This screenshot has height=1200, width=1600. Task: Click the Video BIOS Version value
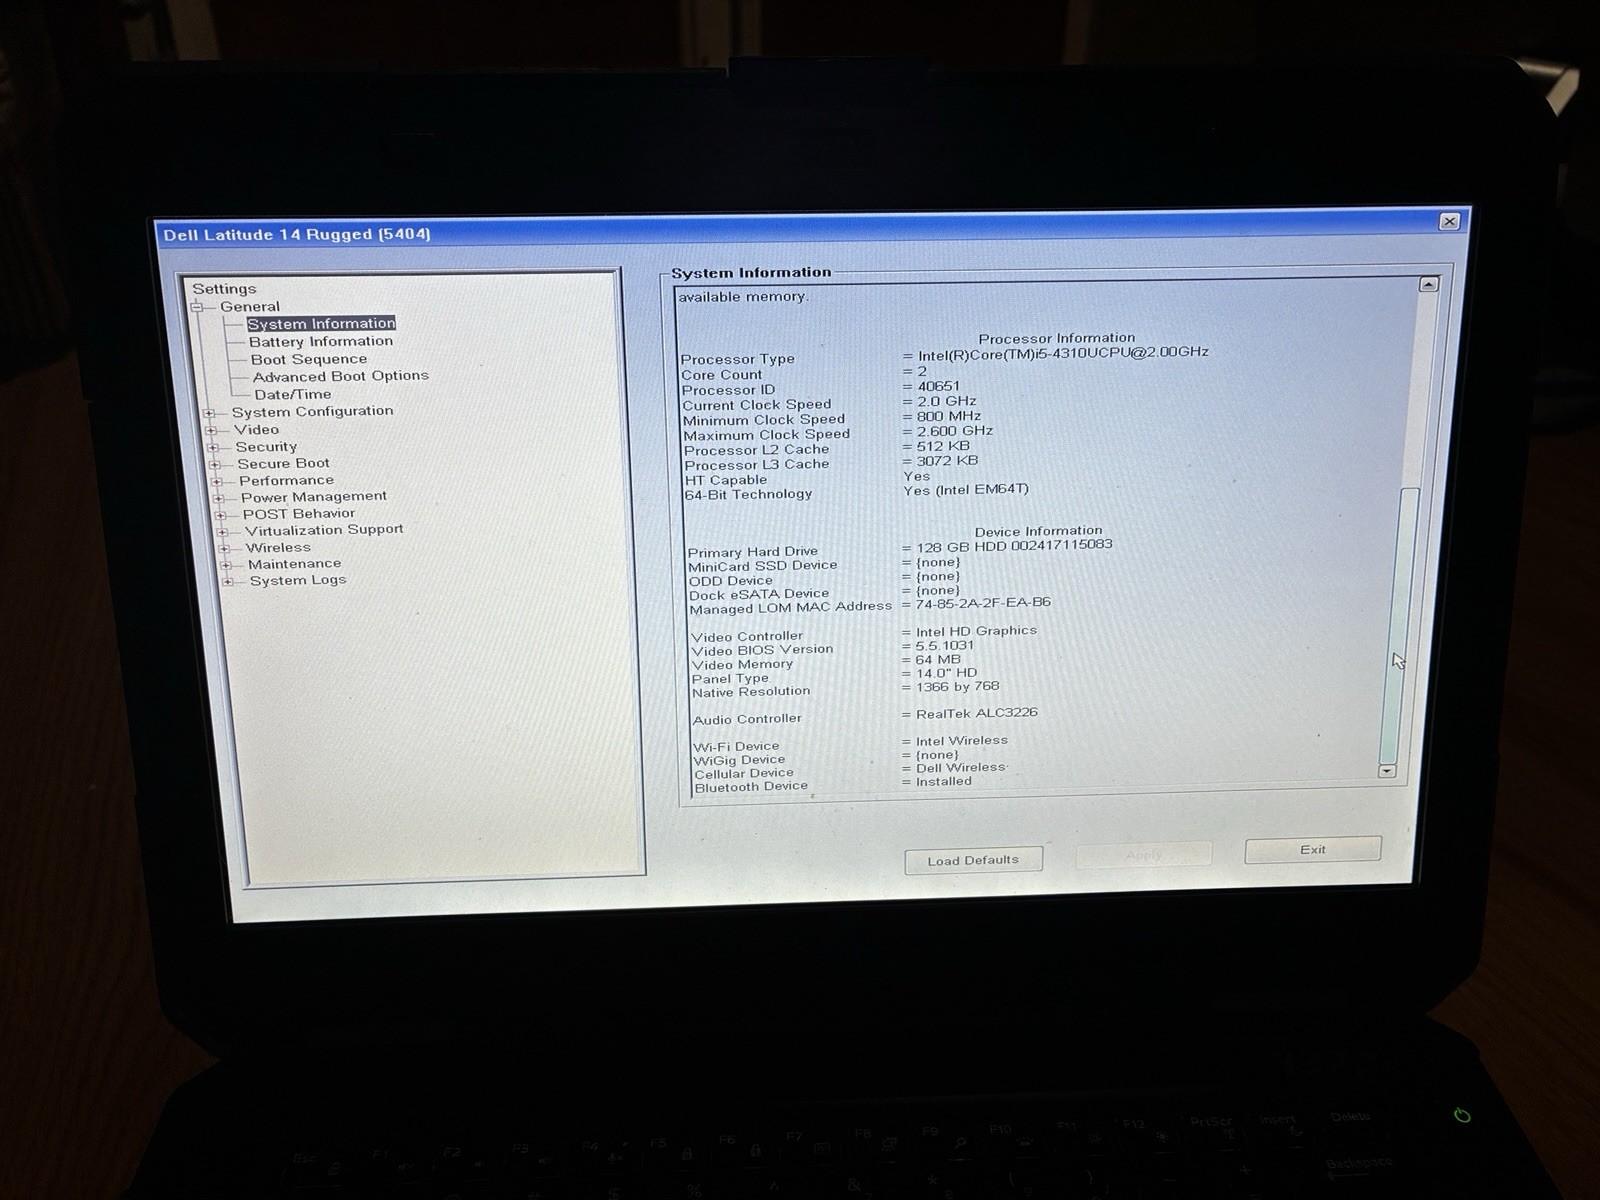coord(945,646)
